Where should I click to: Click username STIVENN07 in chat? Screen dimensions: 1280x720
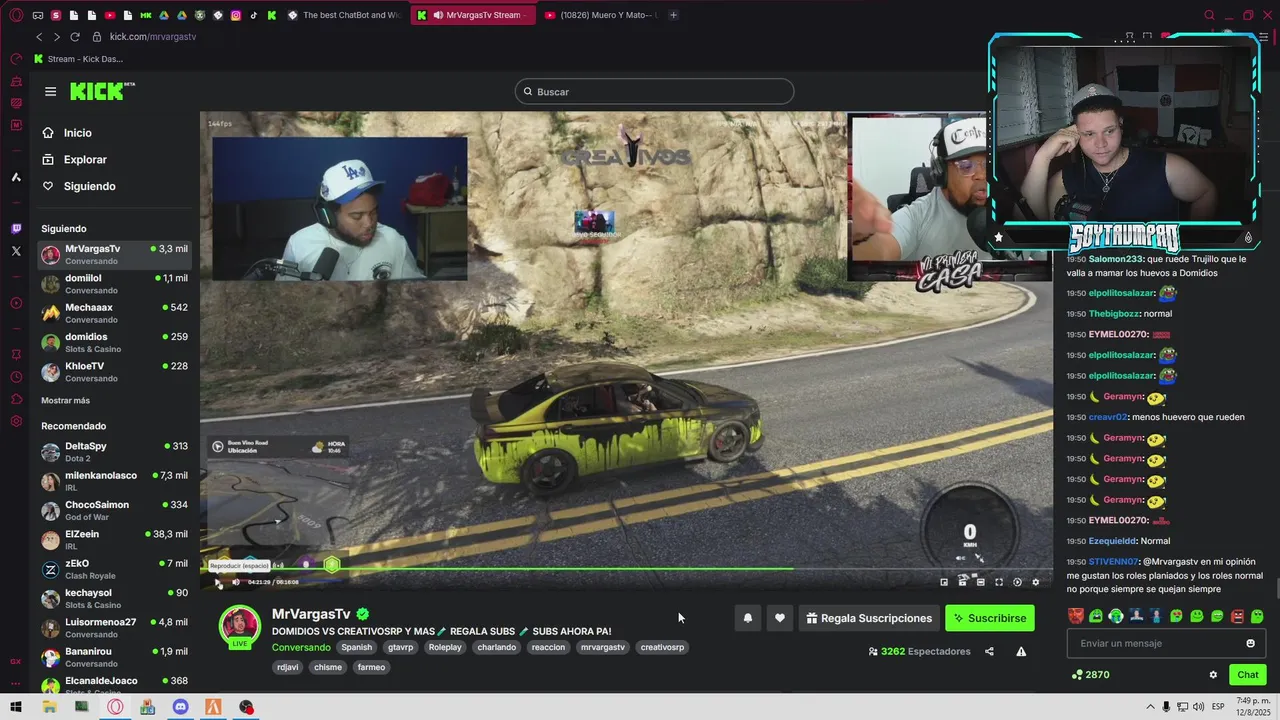(1113, 562)
